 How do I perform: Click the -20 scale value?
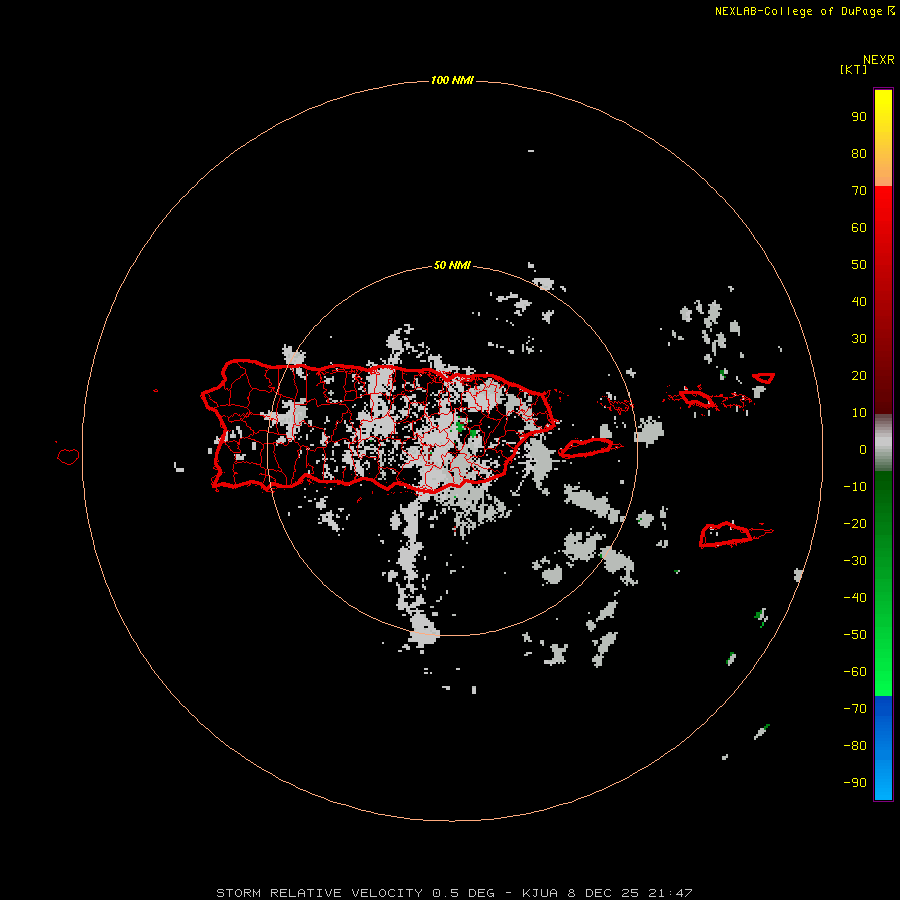coord(855,523)
